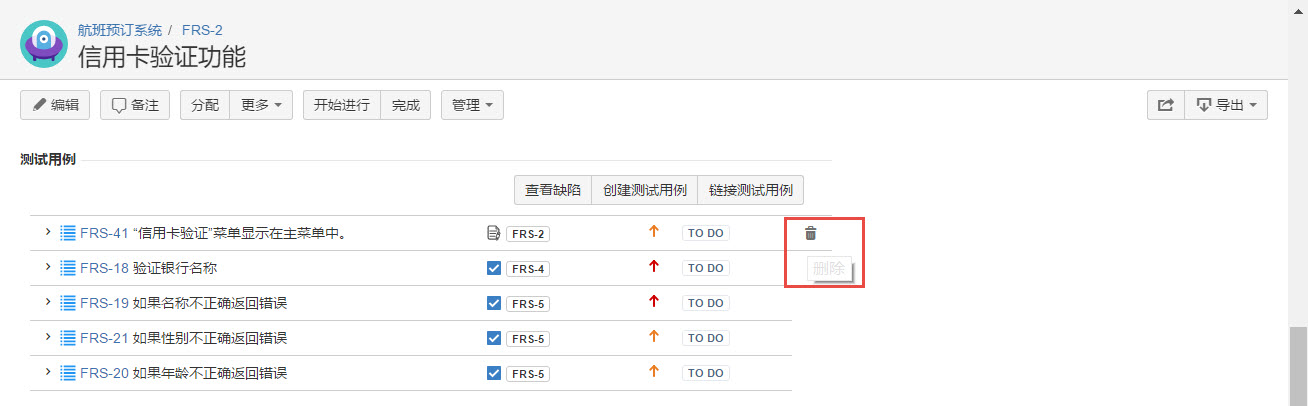Image resolution: width=1308 pixels, height=406 pixels.
Task: Open the 航班预订系统 breadcrumb link
Action: click(120, 30)
